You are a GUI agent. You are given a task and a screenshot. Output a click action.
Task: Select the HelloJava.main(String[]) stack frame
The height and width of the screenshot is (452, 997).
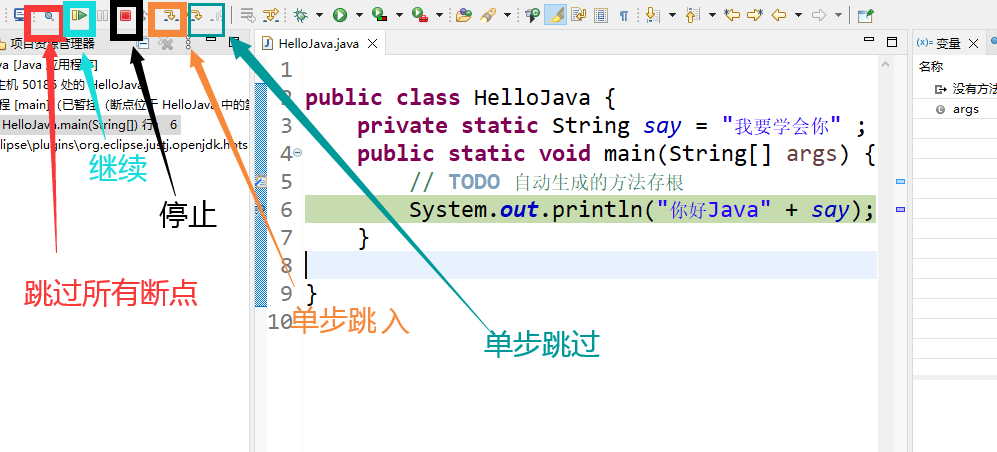pos(90,125)
